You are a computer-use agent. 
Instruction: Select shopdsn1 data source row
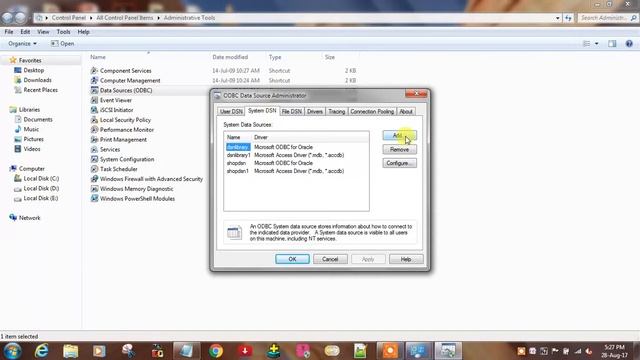coord(297,171)
